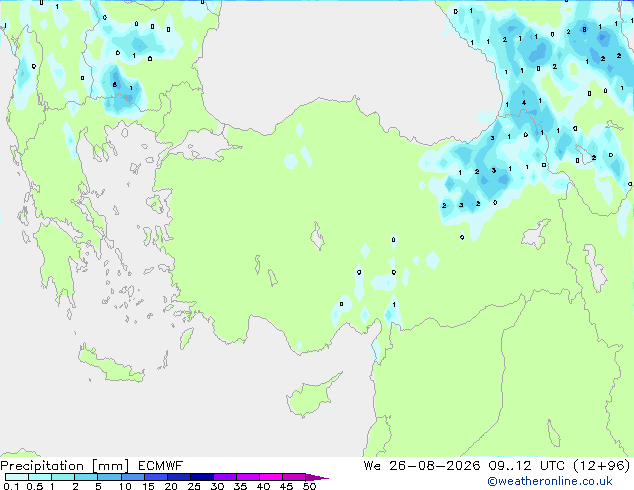
Task: Click the 25–30 mm dark blue swatch
Action: pos(202,477)
